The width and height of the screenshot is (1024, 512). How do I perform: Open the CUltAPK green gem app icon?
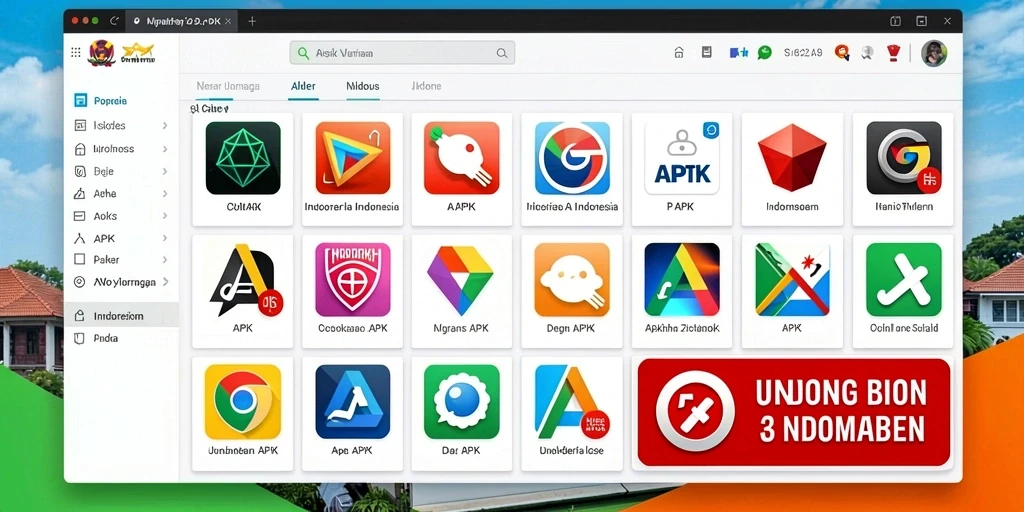pyautogui.click(x=243, y=158)
